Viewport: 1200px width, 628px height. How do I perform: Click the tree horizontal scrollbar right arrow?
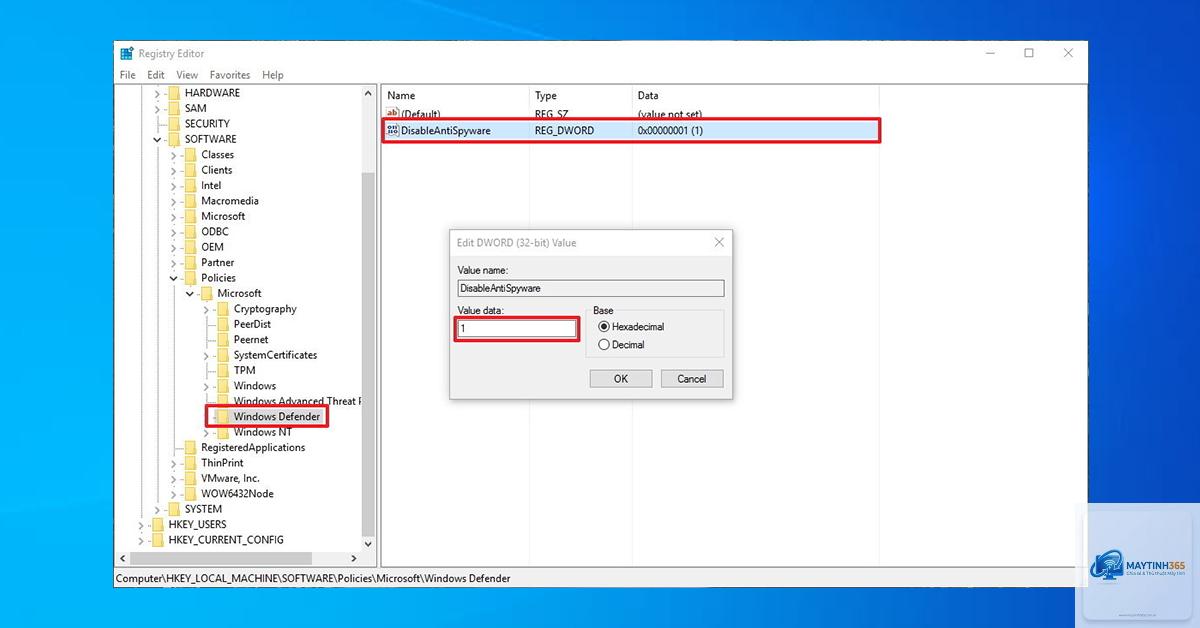[354, 558]
